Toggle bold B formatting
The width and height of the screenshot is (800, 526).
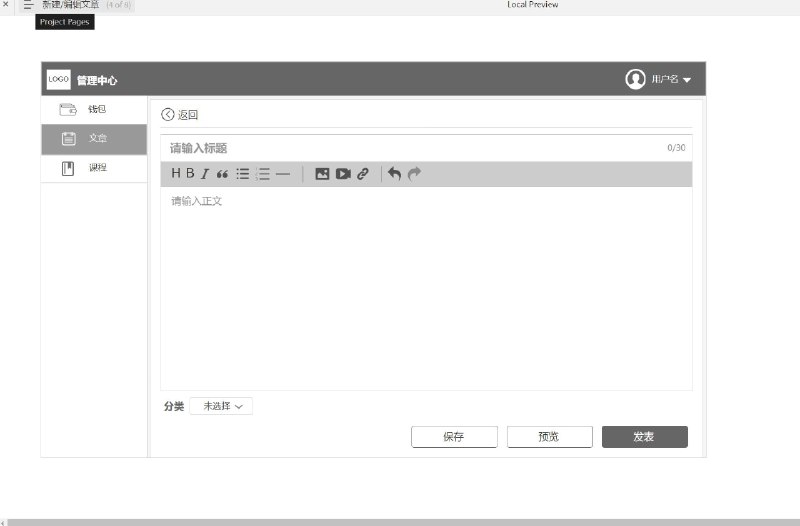pyautogui.click(x=190, y=173)
